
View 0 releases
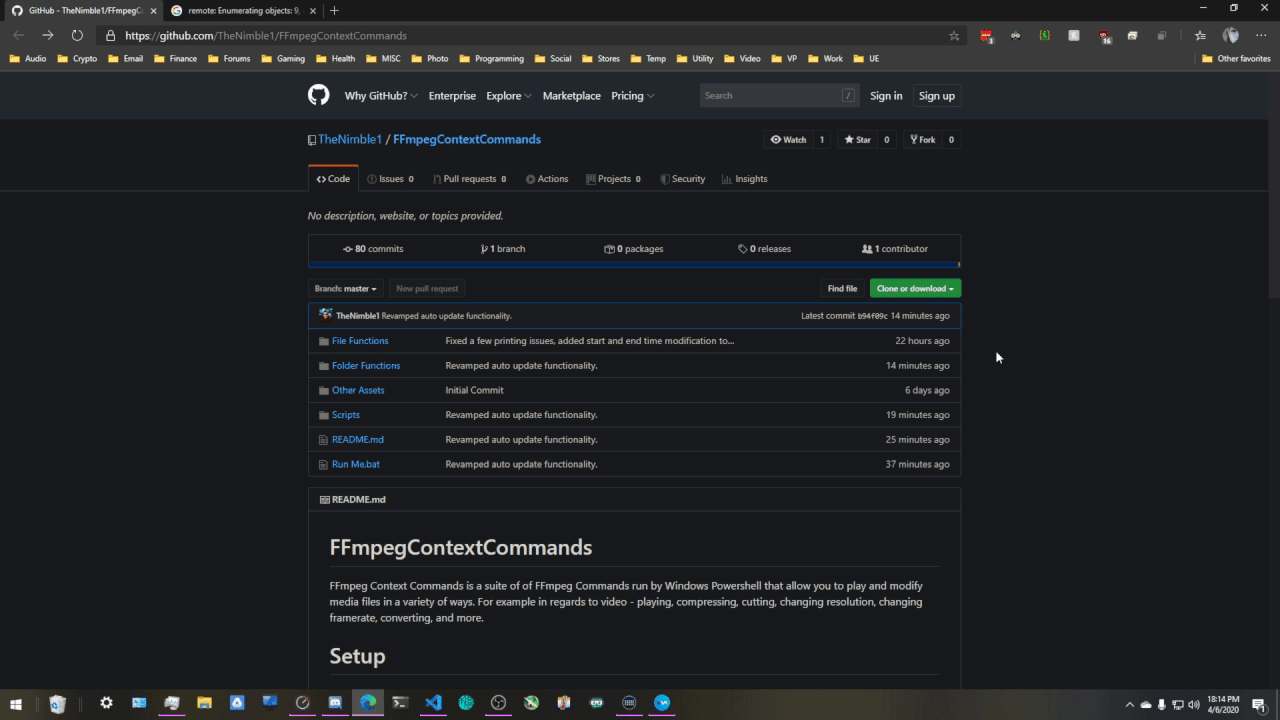[x=765, y=249]
